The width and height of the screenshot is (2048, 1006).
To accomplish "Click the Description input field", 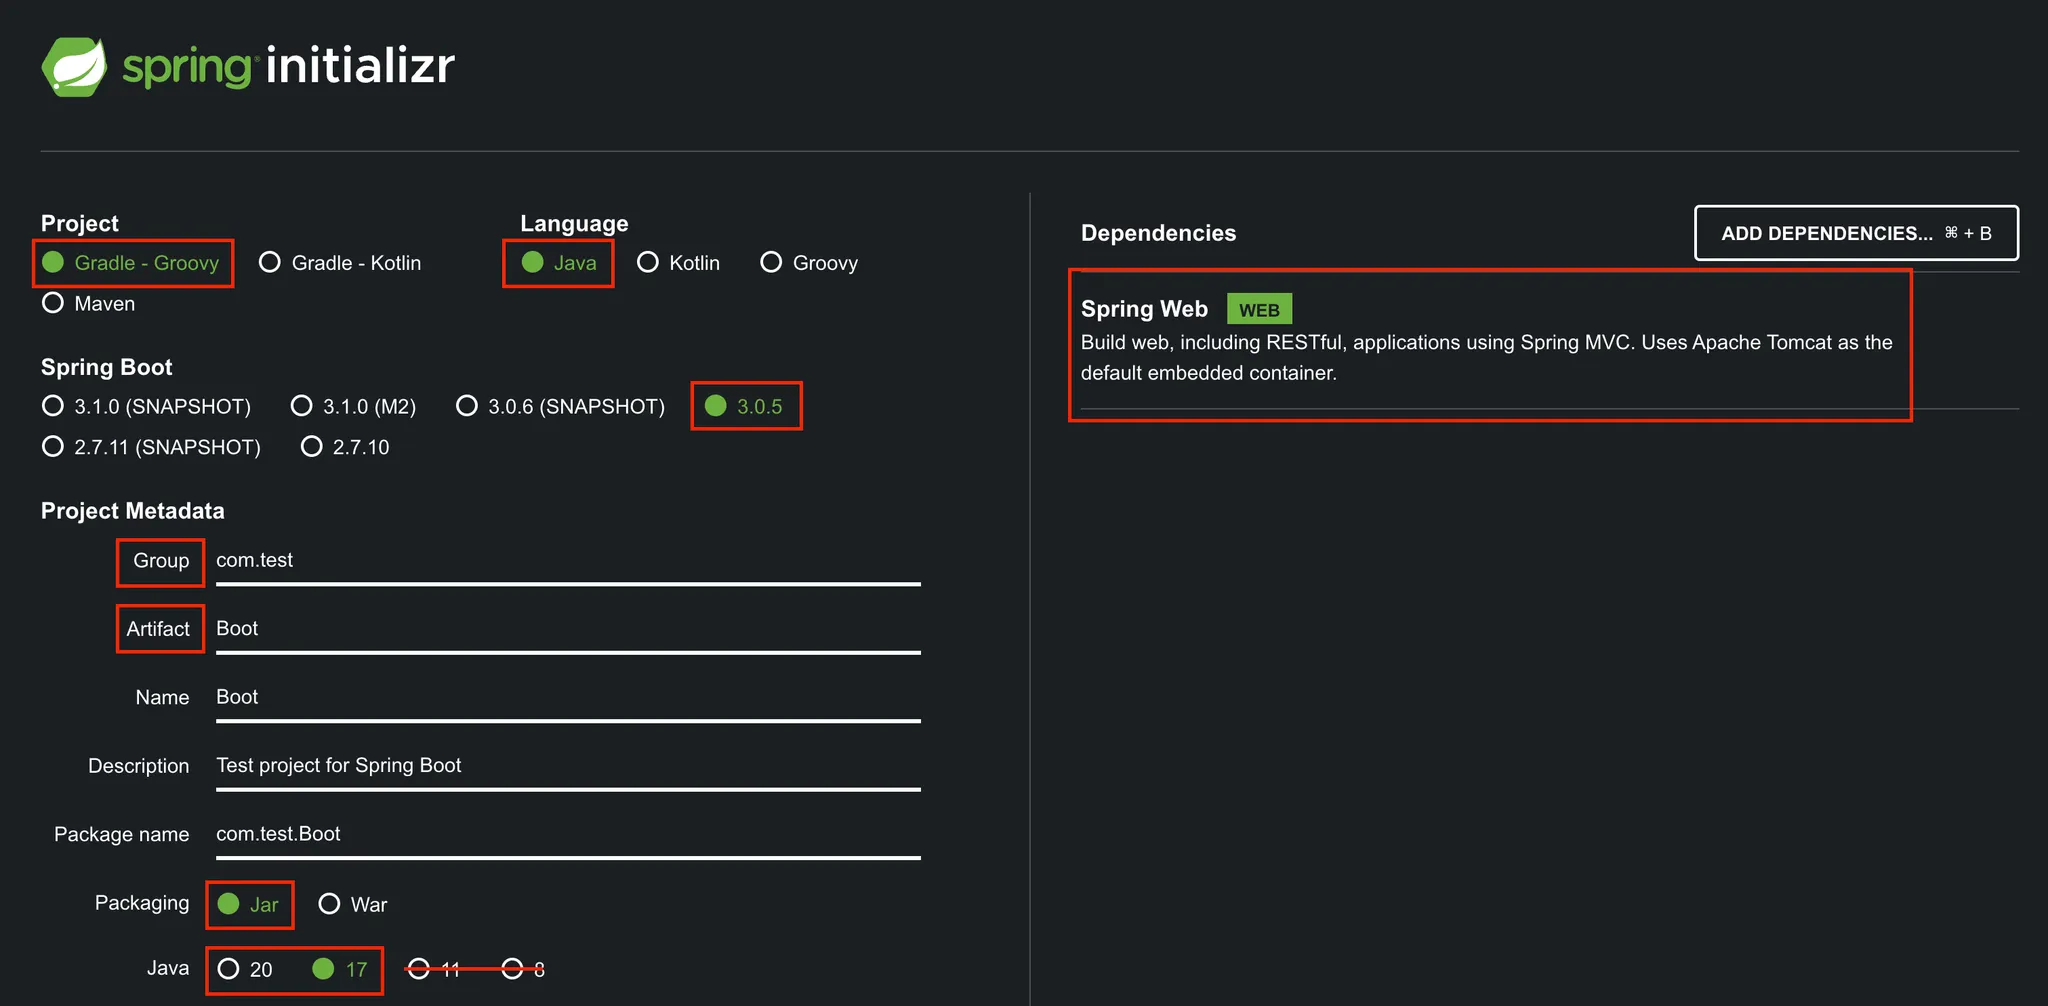I will pyautogui.click(x=568, y=766).
